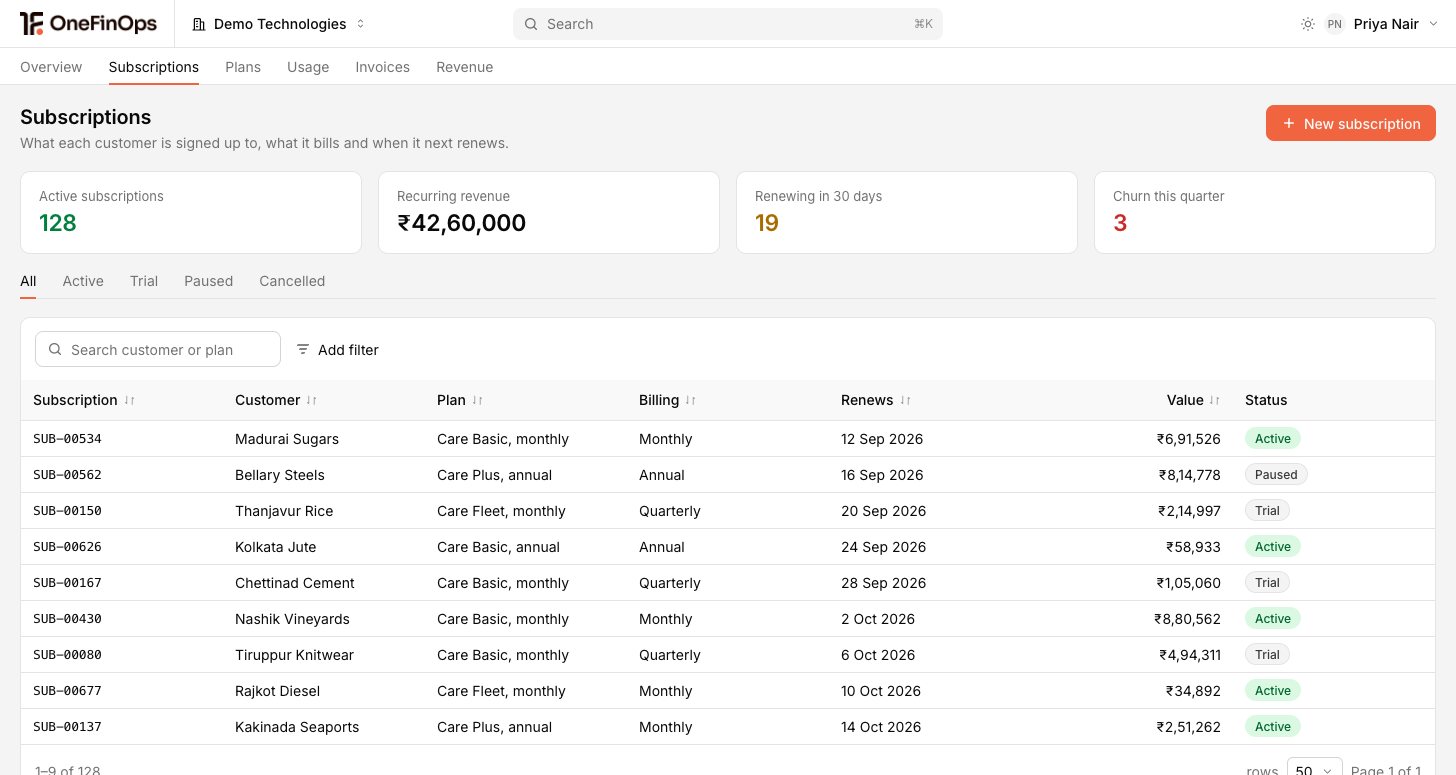Click the building icon beside Demo Technologies
Screen dimensions: 1456x775
pyautogui.click(x=199, y=24)
